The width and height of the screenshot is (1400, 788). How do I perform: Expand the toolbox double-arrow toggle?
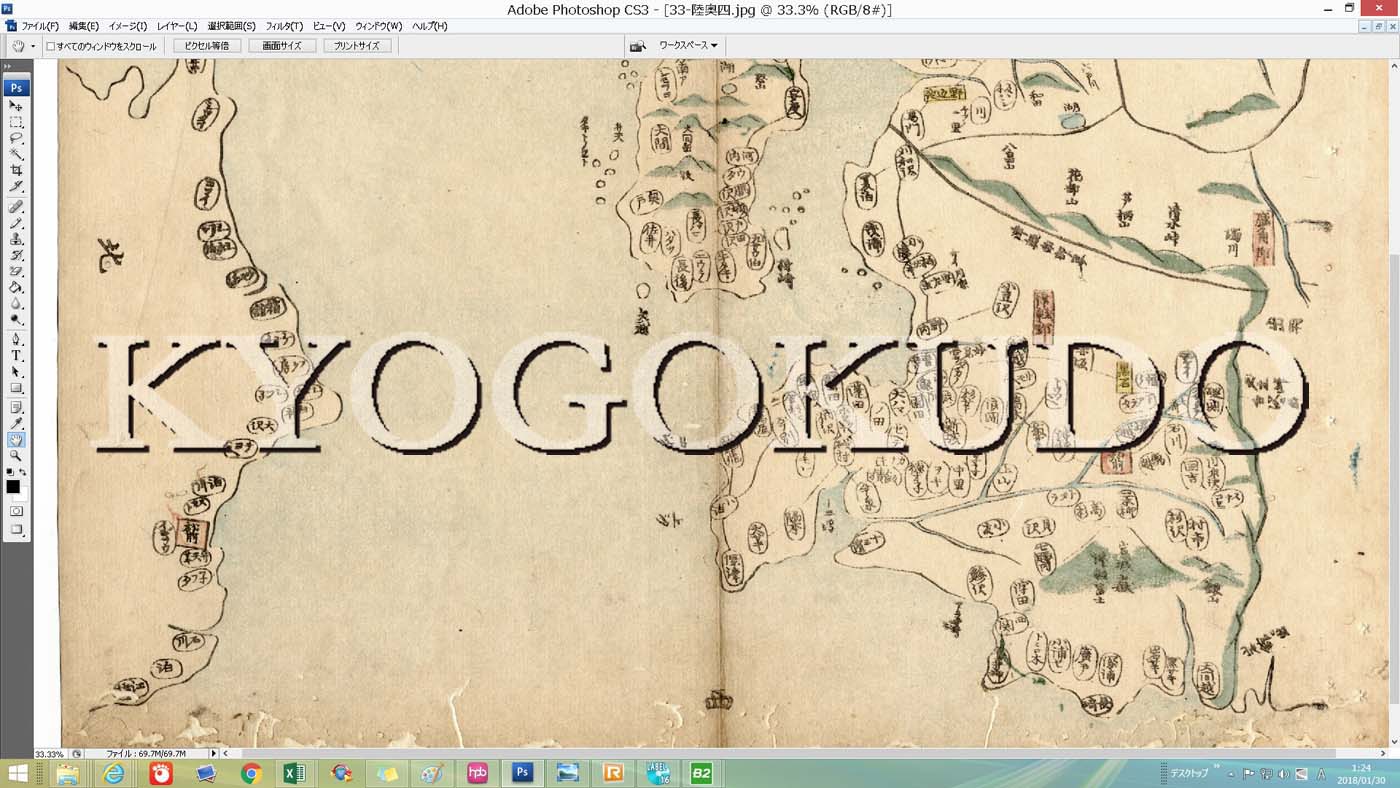pos(8,66)
